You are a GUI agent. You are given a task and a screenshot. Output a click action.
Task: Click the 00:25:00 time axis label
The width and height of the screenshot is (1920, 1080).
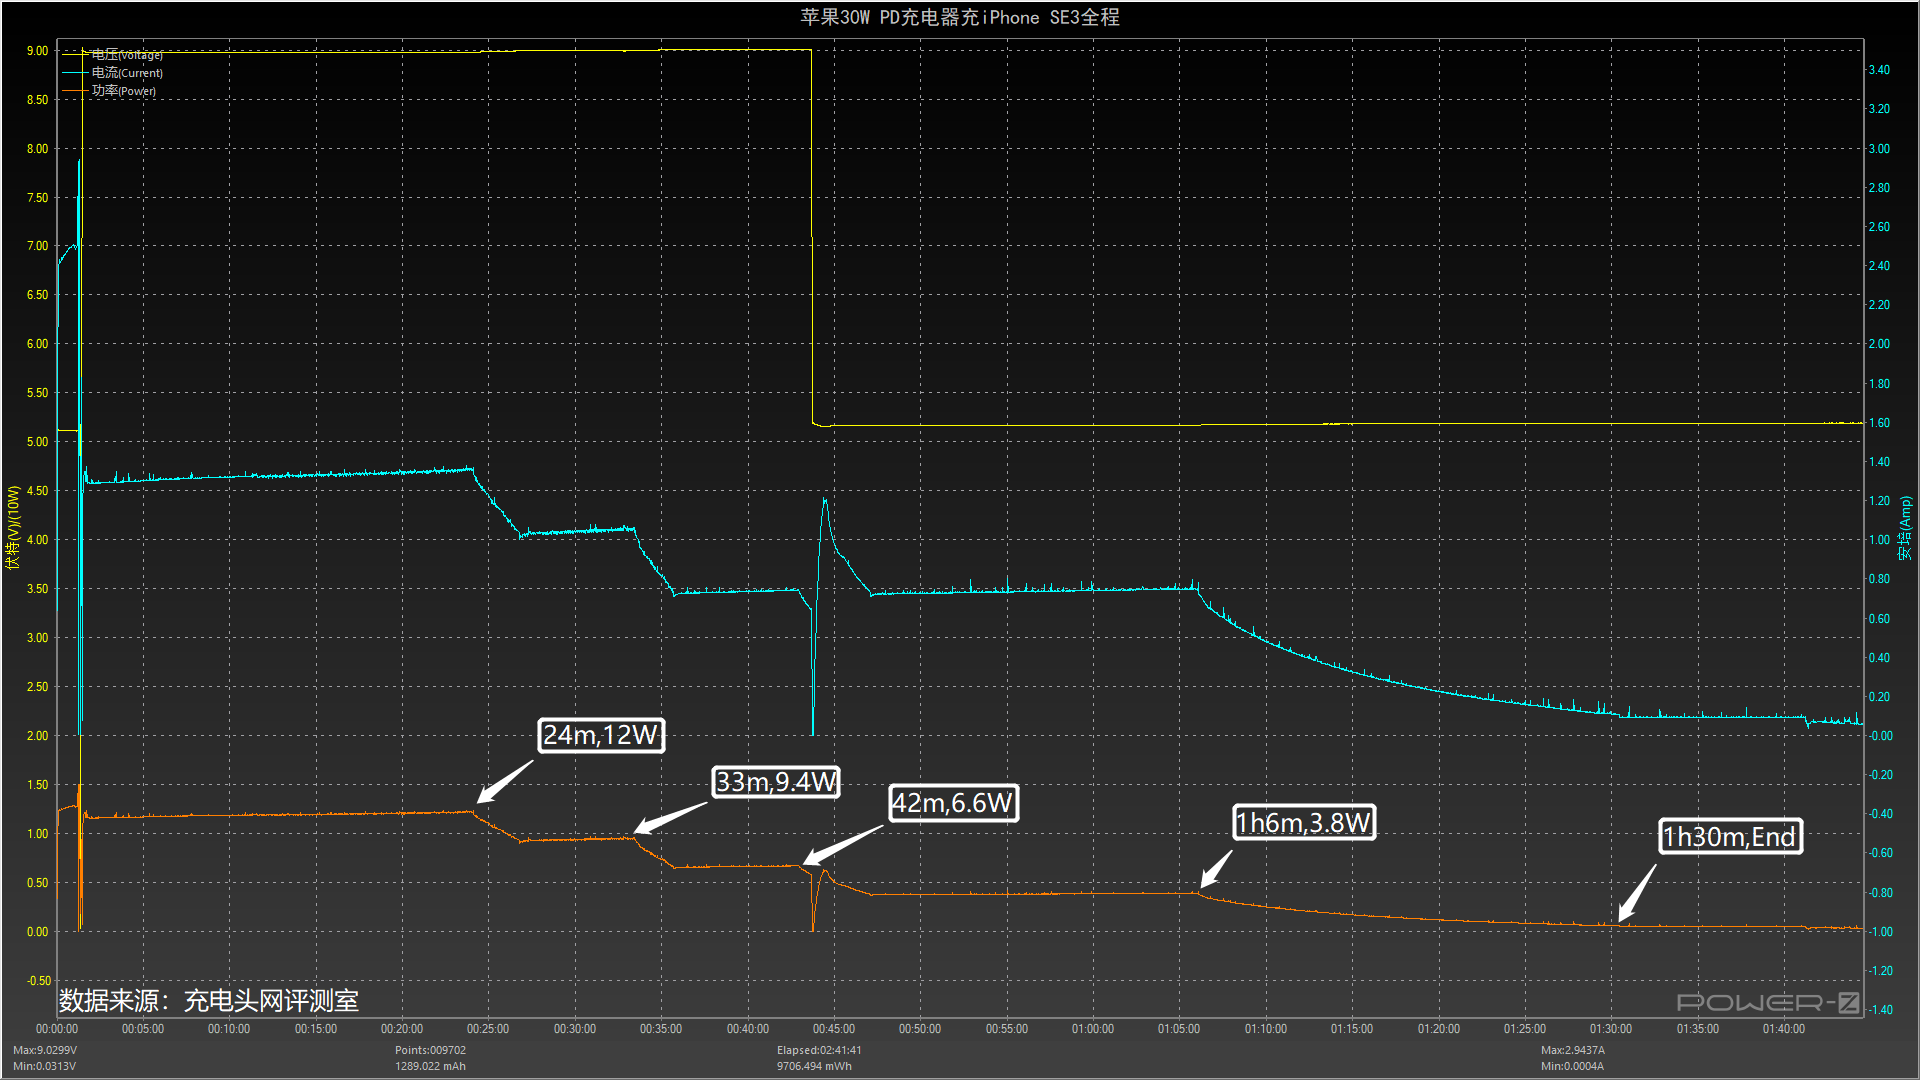click(x=488, y=1029)
